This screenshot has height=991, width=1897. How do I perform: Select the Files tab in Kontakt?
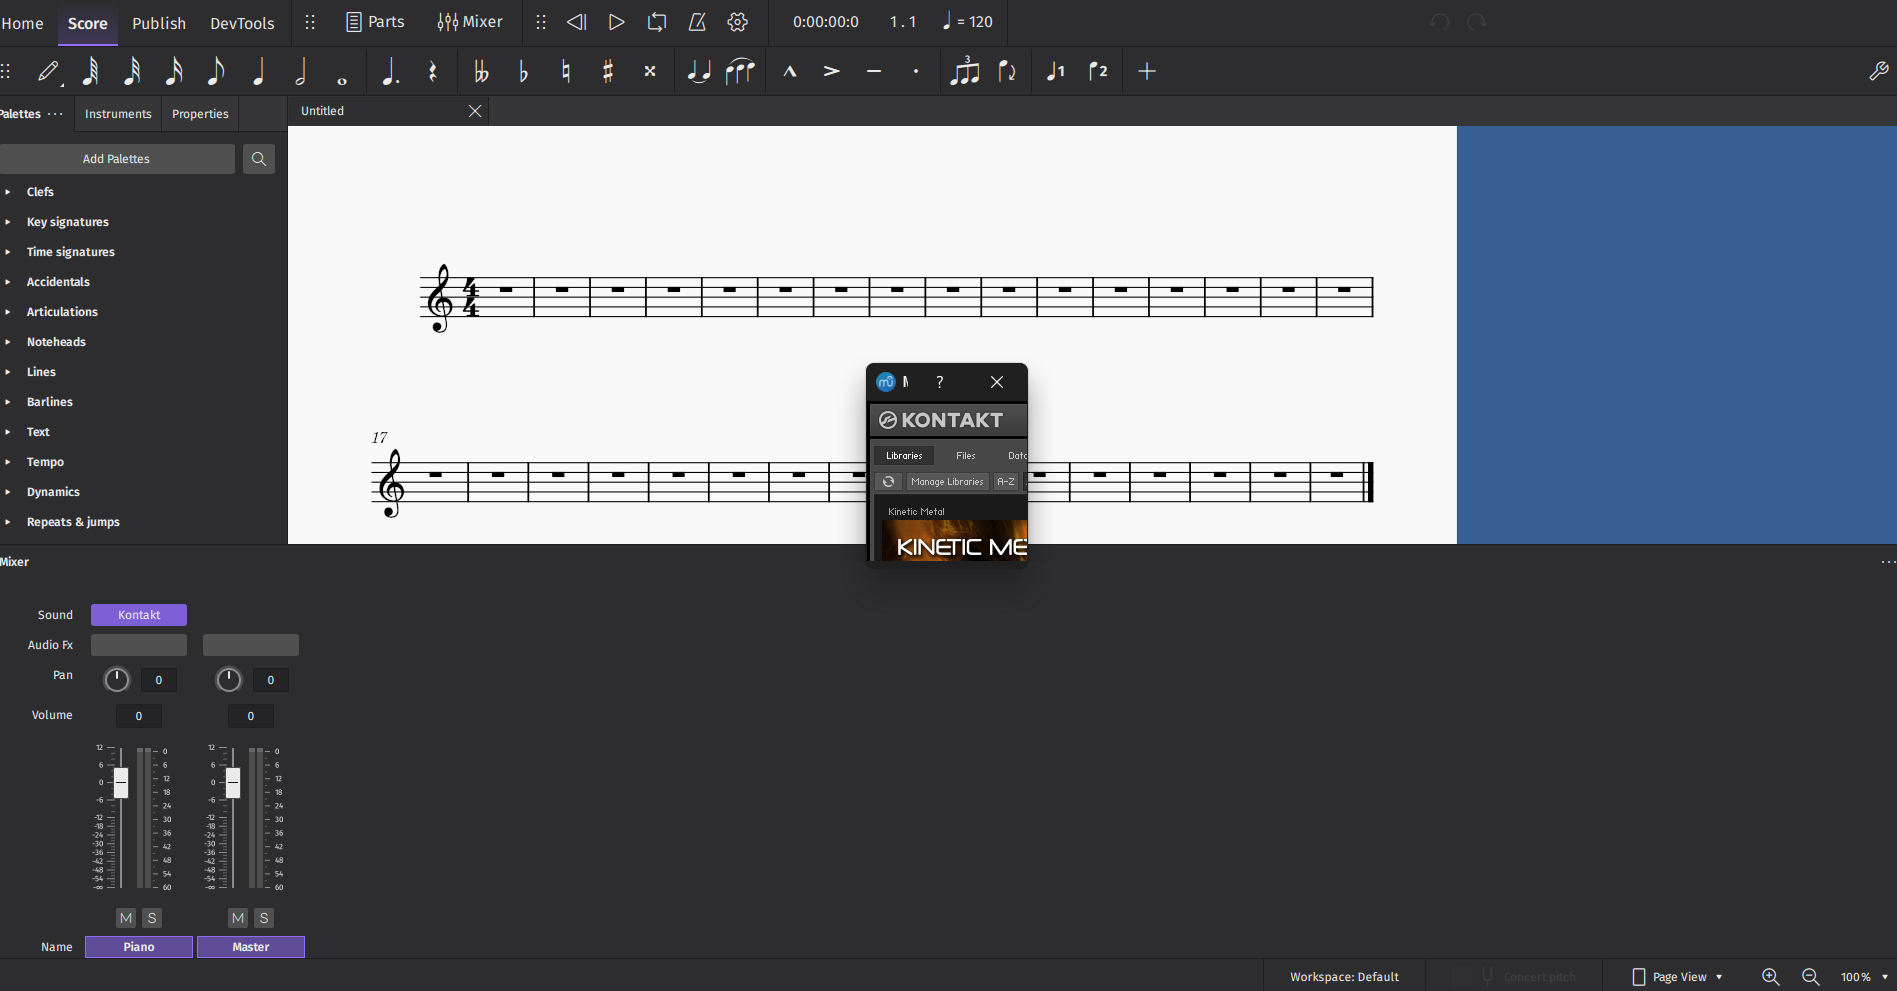coord(964,455)
